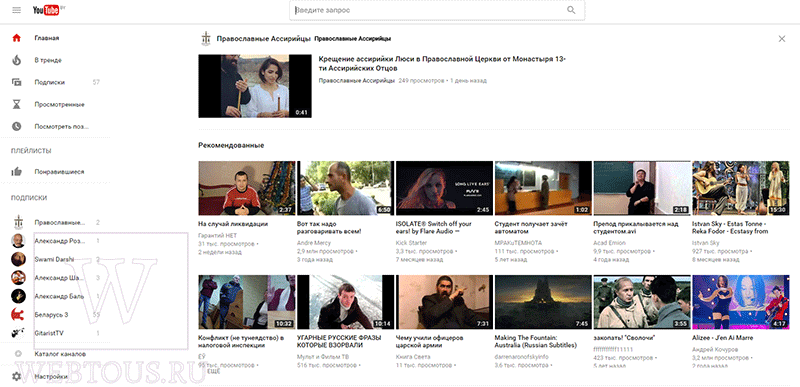The width and height of the screenshot is (800, 387).
Task: Open Kick Starter channel name
Action: 411,243
